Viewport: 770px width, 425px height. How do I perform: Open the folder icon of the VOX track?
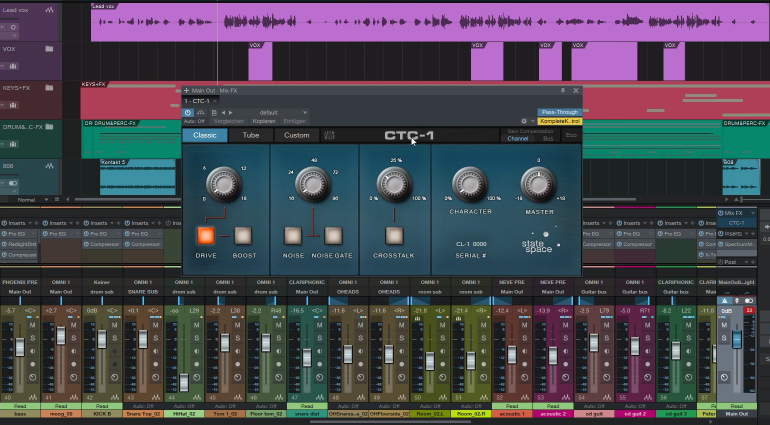point(49,49)
